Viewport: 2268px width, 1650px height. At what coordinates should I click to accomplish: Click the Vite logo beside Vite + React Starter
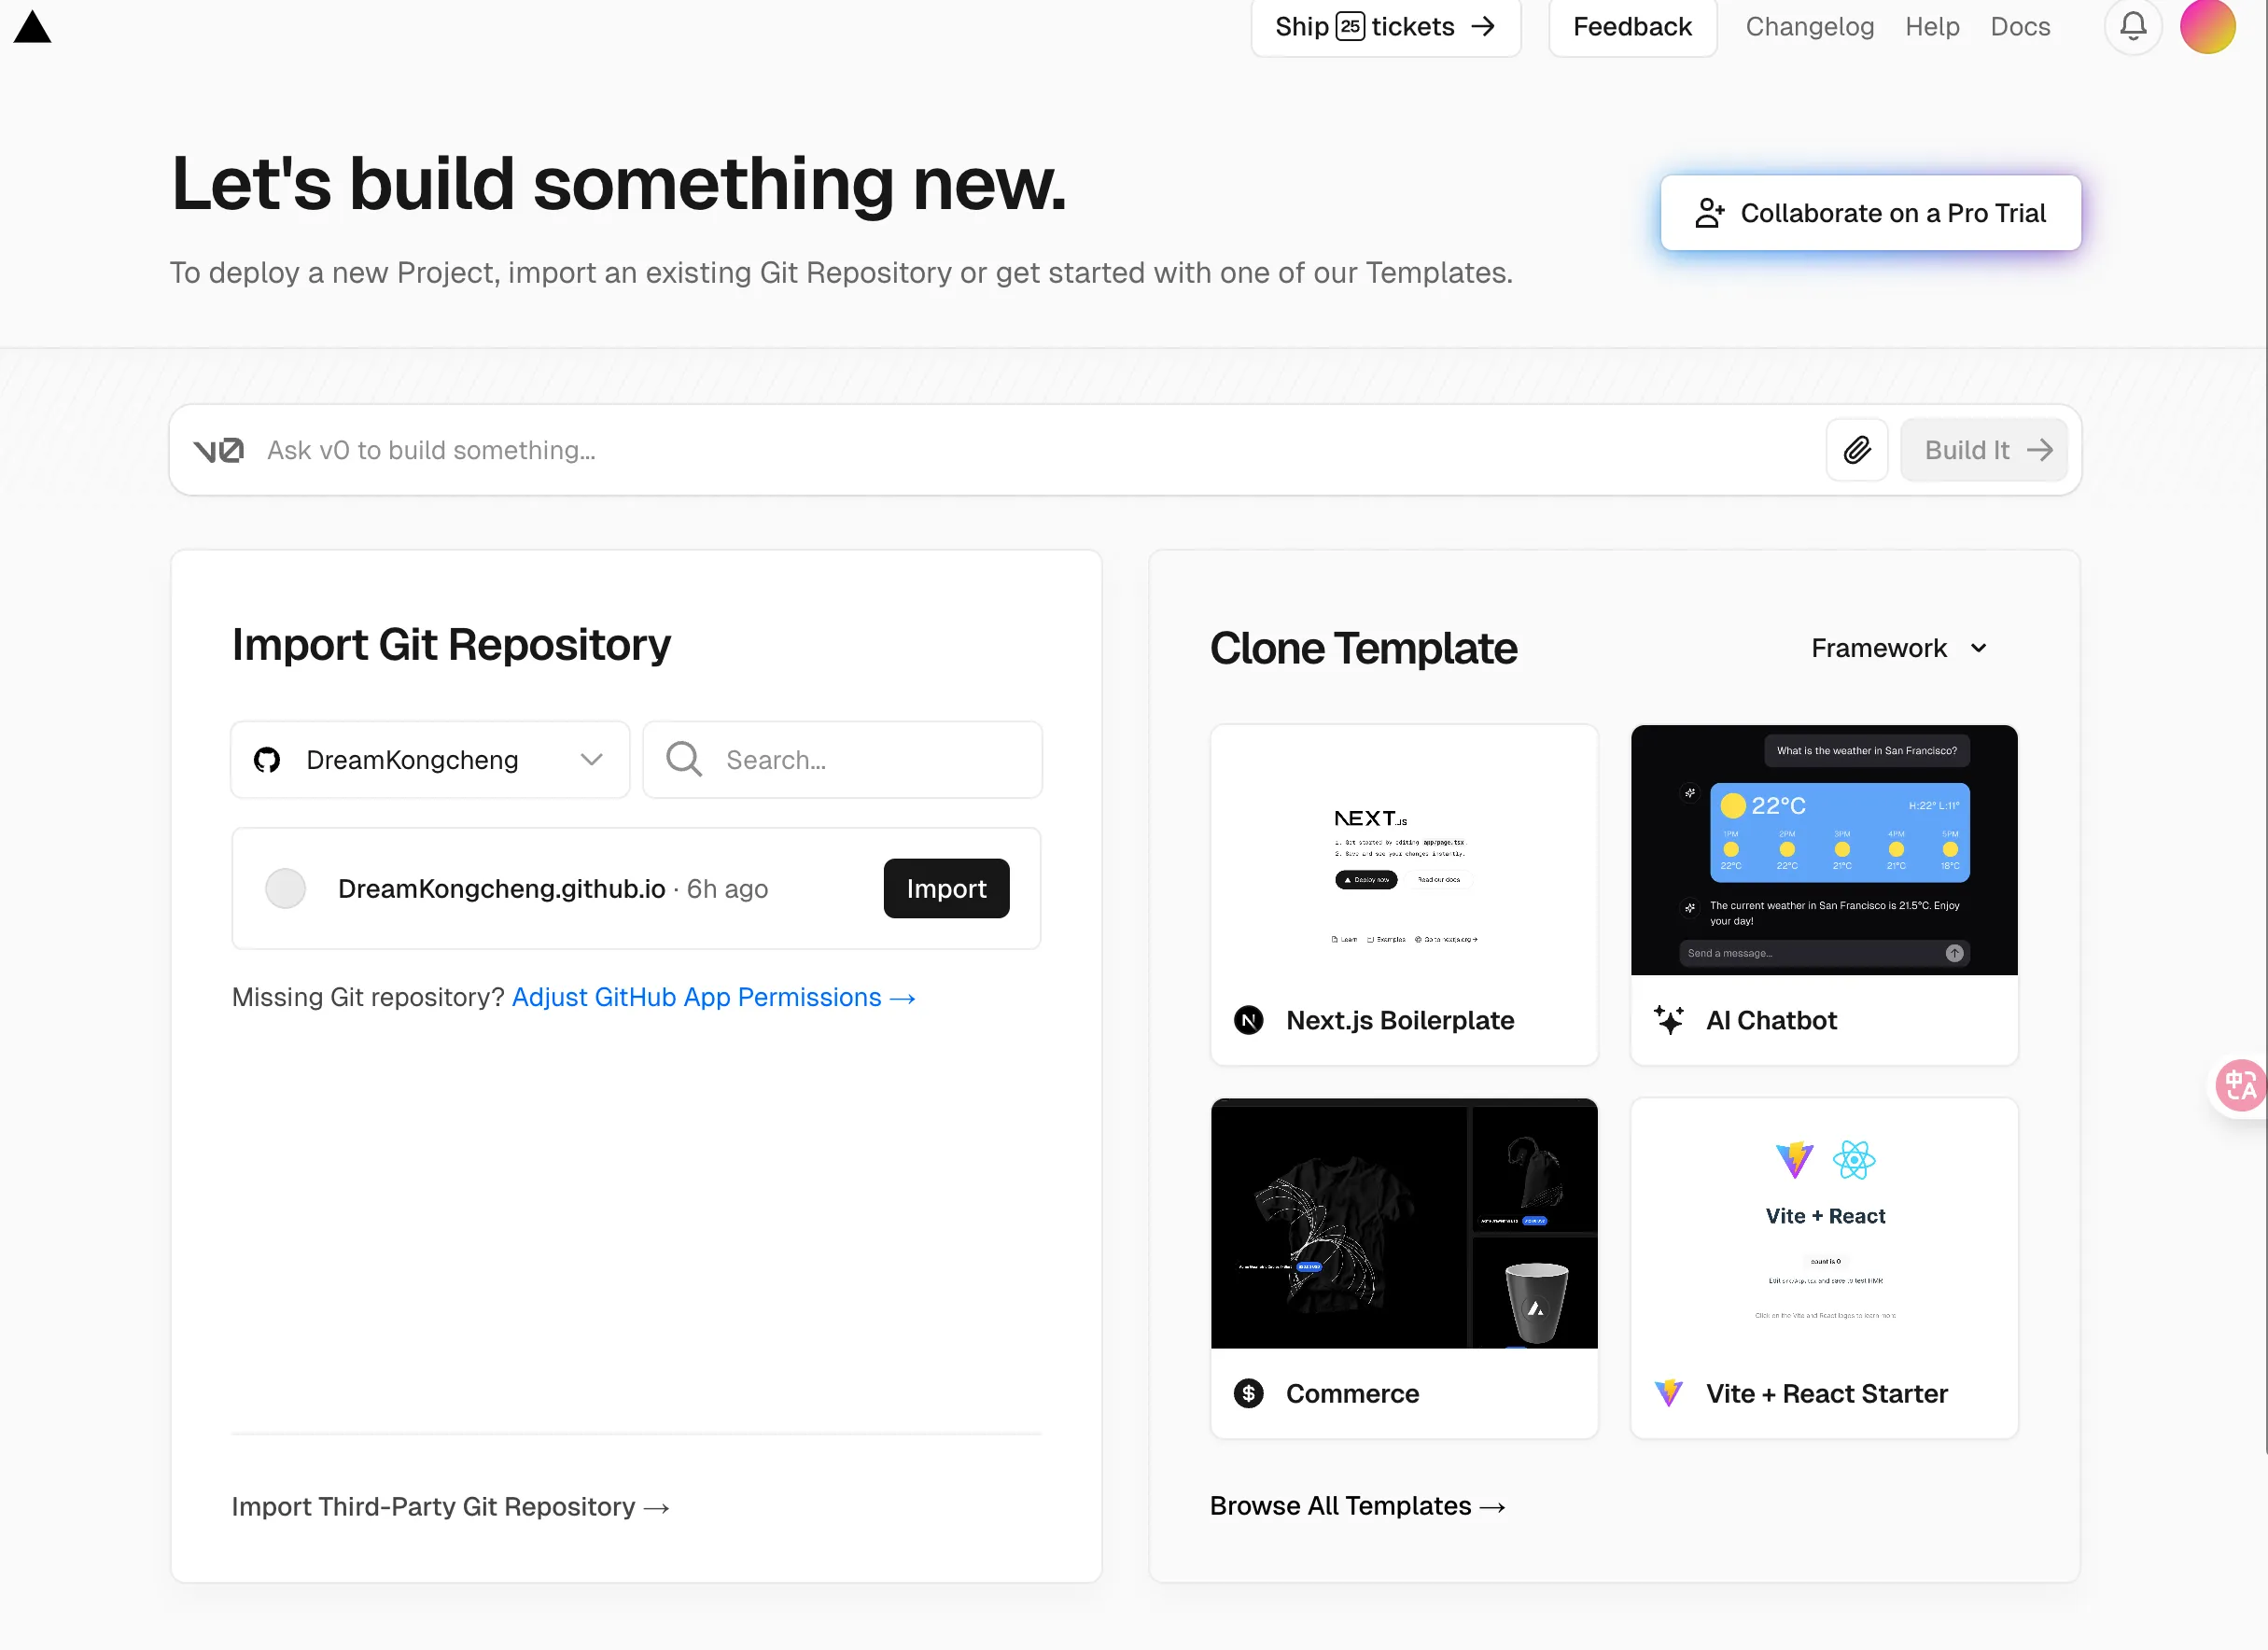1669,1393
